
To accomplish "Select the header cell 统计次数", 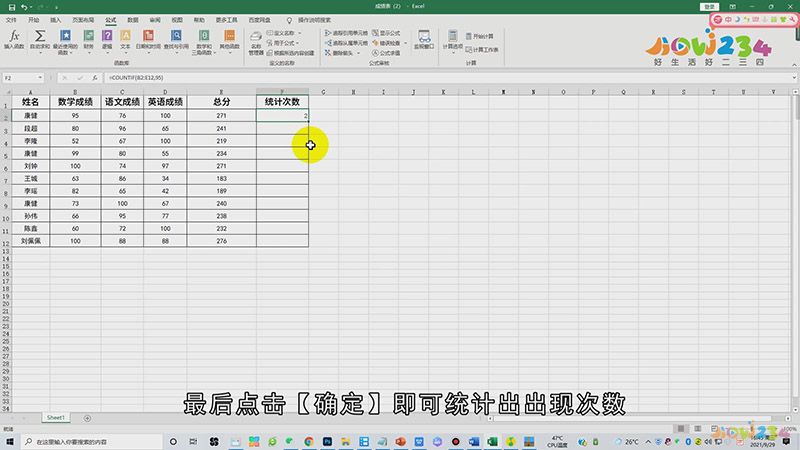I will coord(282,102).
